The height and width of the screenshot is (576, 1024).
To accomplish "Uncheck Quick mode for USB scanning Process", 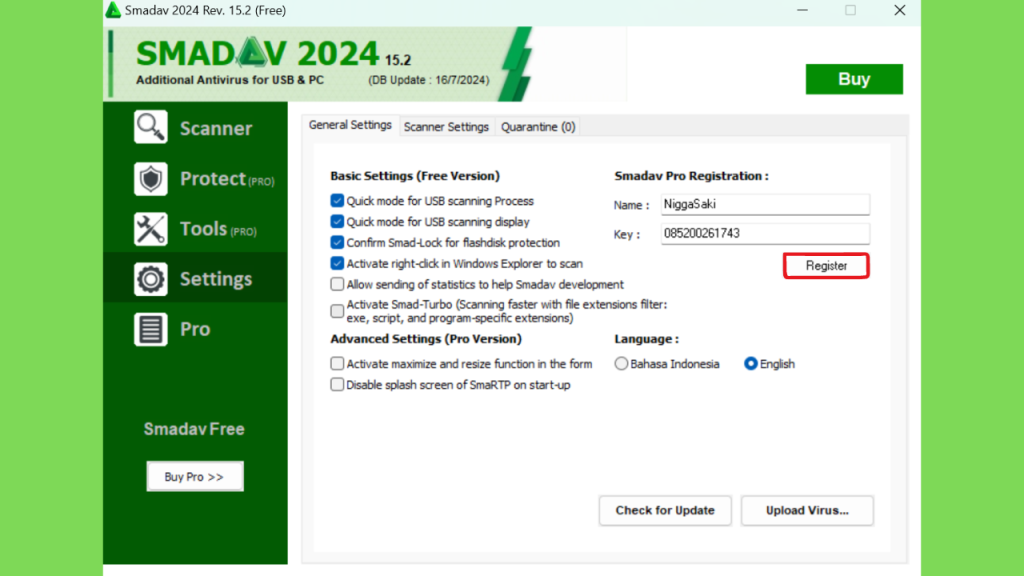I will coord(337,200).
